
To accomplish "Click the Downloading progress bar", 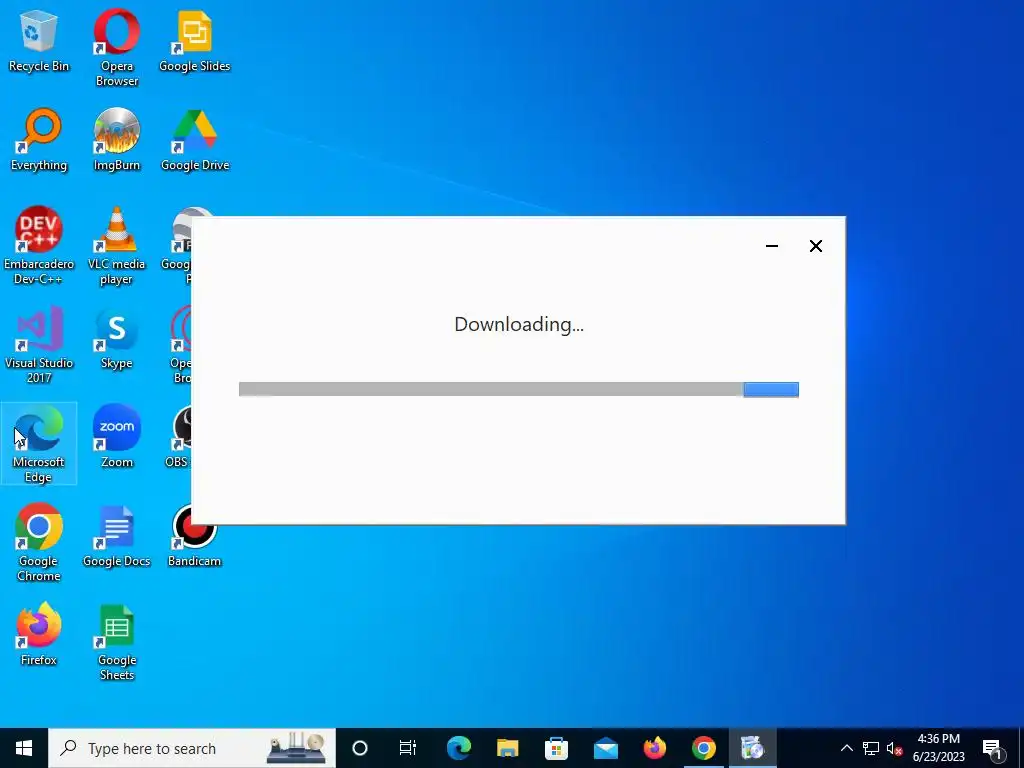I will tap(519, 390).
